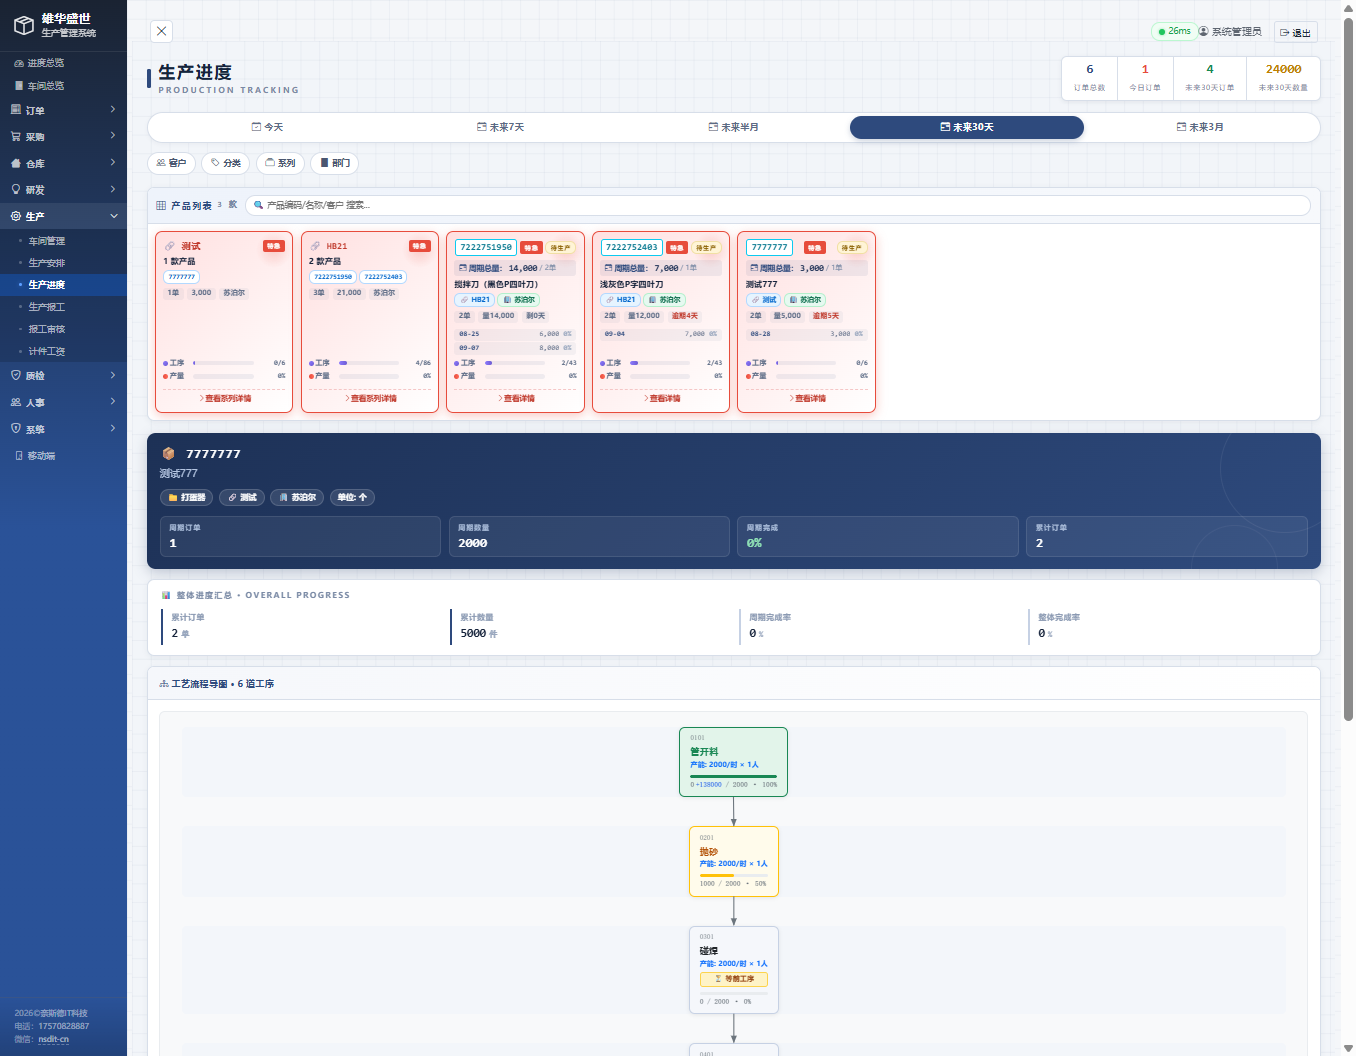Click the 退出 logout button
The height and width of the screenshot is (1056, 1356).
[x=1295, y=32]
